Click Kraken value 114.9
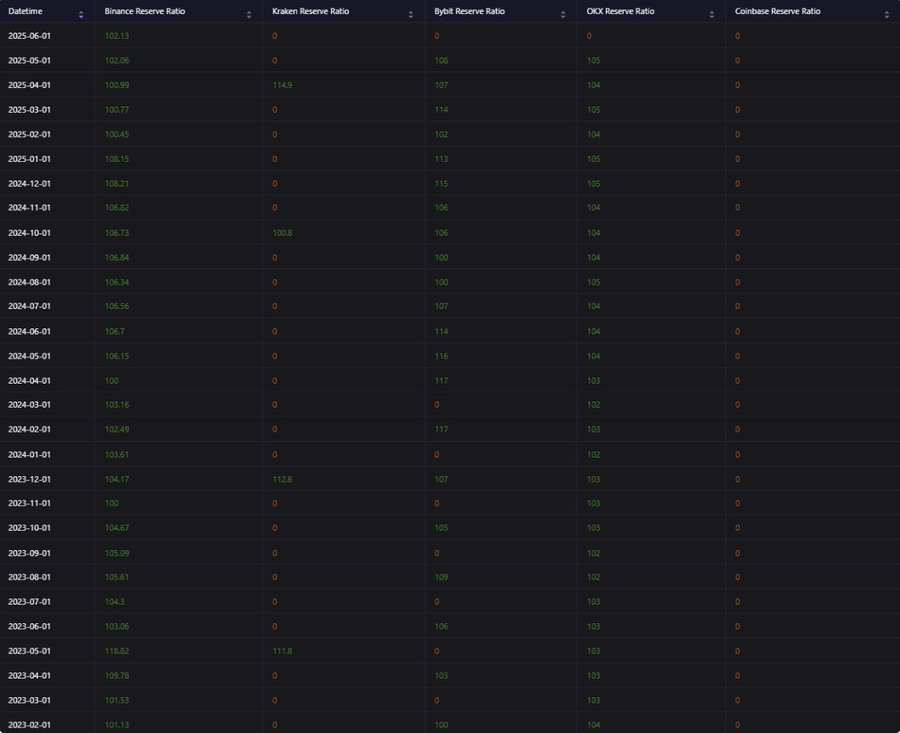The image size is (900, 733). coord(282,85)
